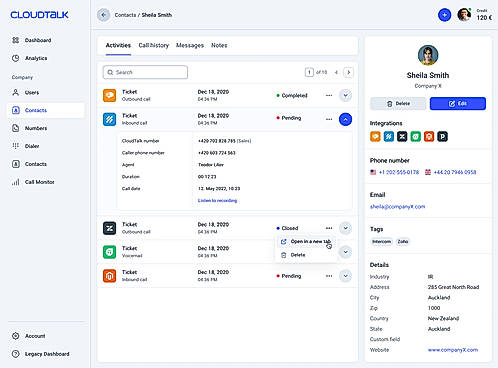Select the highlighted Contacts sidebar item

46,110
